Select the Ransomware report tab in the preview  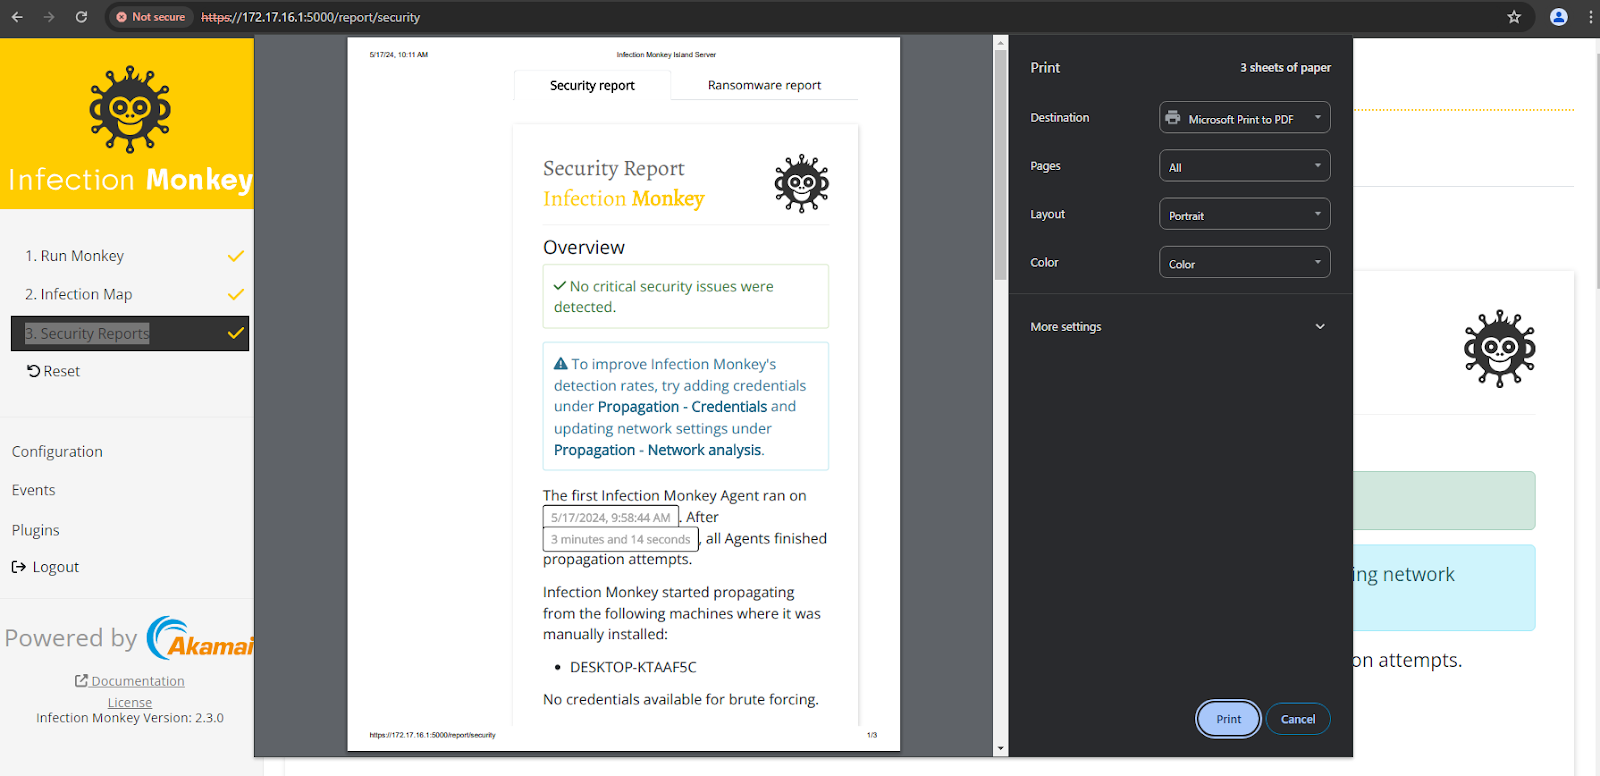click(764, 85)
